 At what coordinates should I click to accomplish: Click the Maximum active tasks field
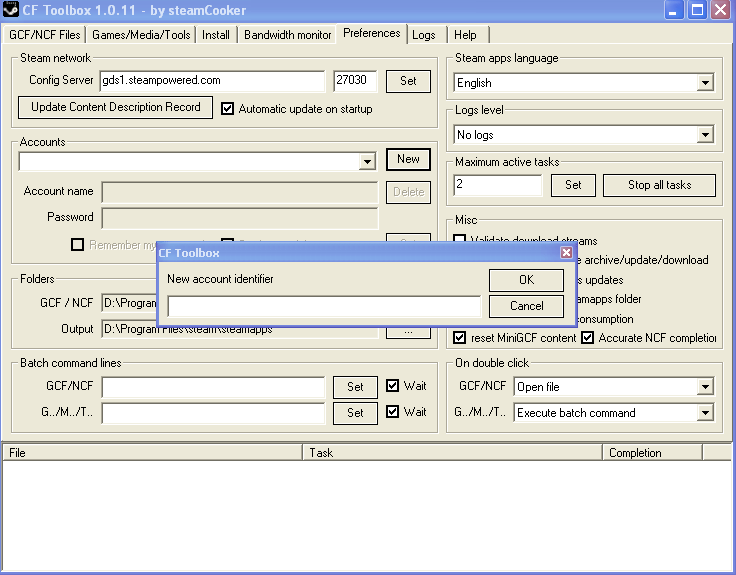(497, 185)
